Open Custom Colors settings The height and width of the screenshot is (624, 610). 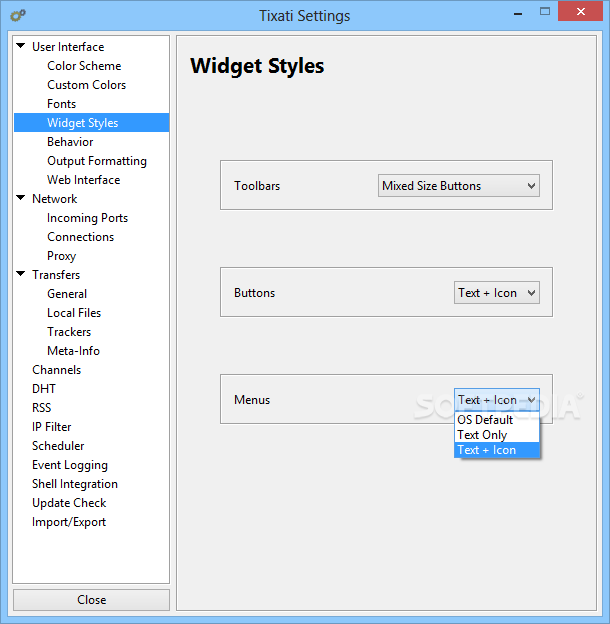tap(86, 85)
